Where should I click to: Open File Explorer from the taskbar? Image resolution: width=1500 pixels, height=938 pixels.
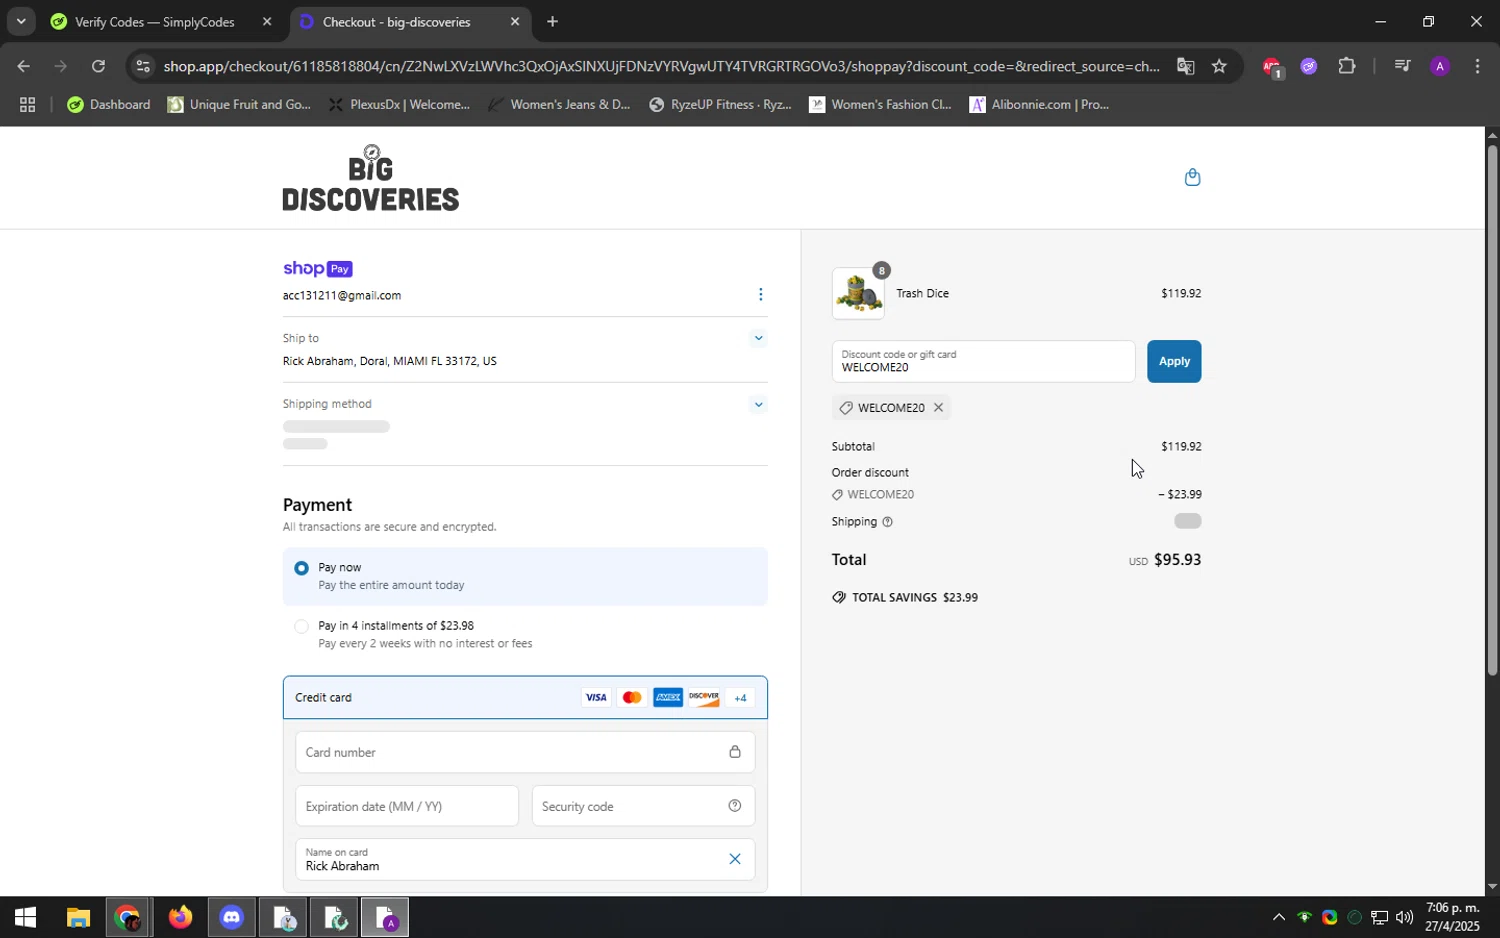pyautogui.click(x=78, y=917)
